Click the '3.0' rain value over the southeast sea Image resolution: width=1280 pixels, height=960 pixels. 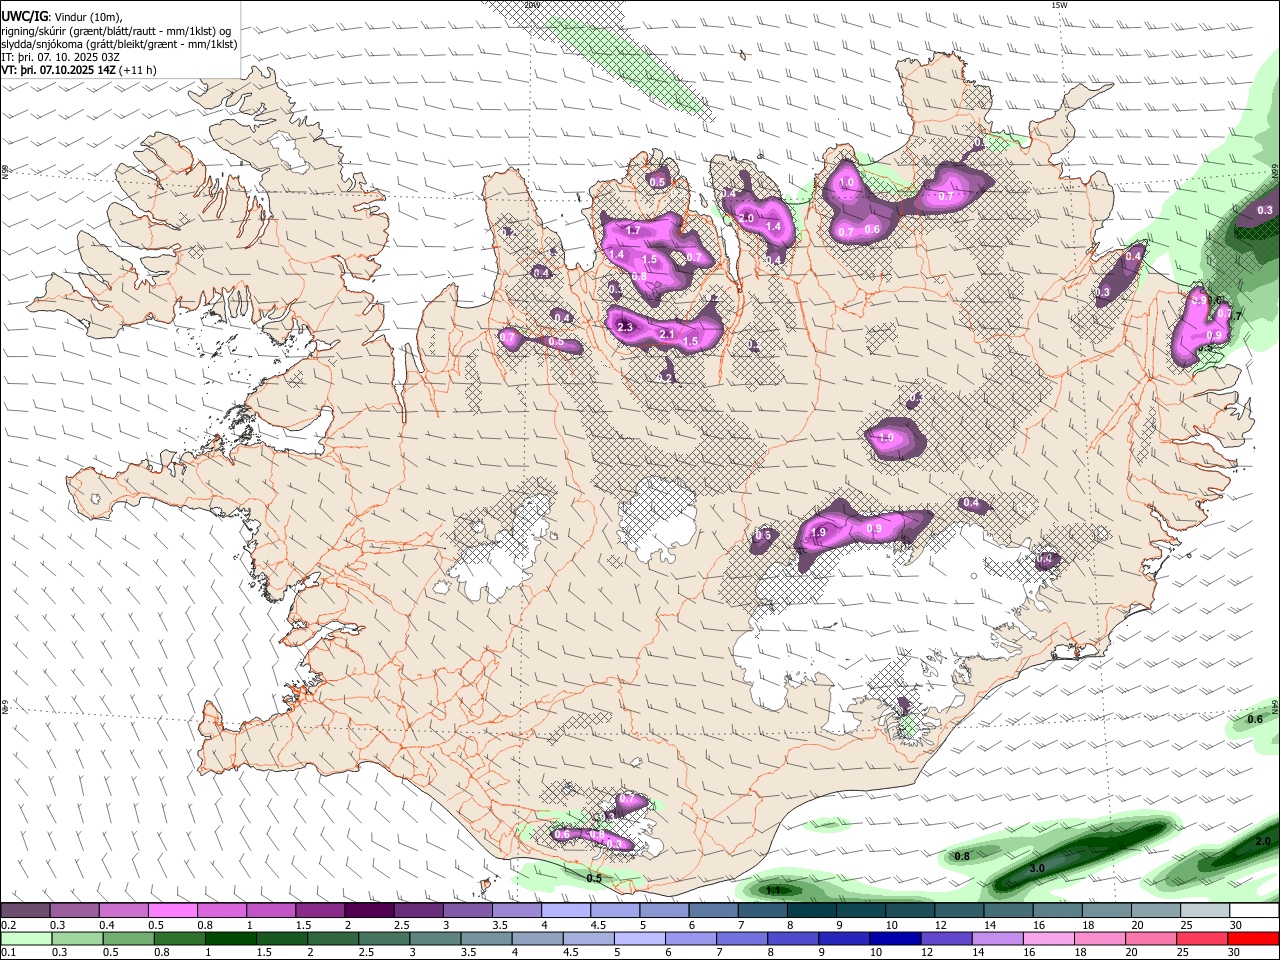coord(1037,868)
